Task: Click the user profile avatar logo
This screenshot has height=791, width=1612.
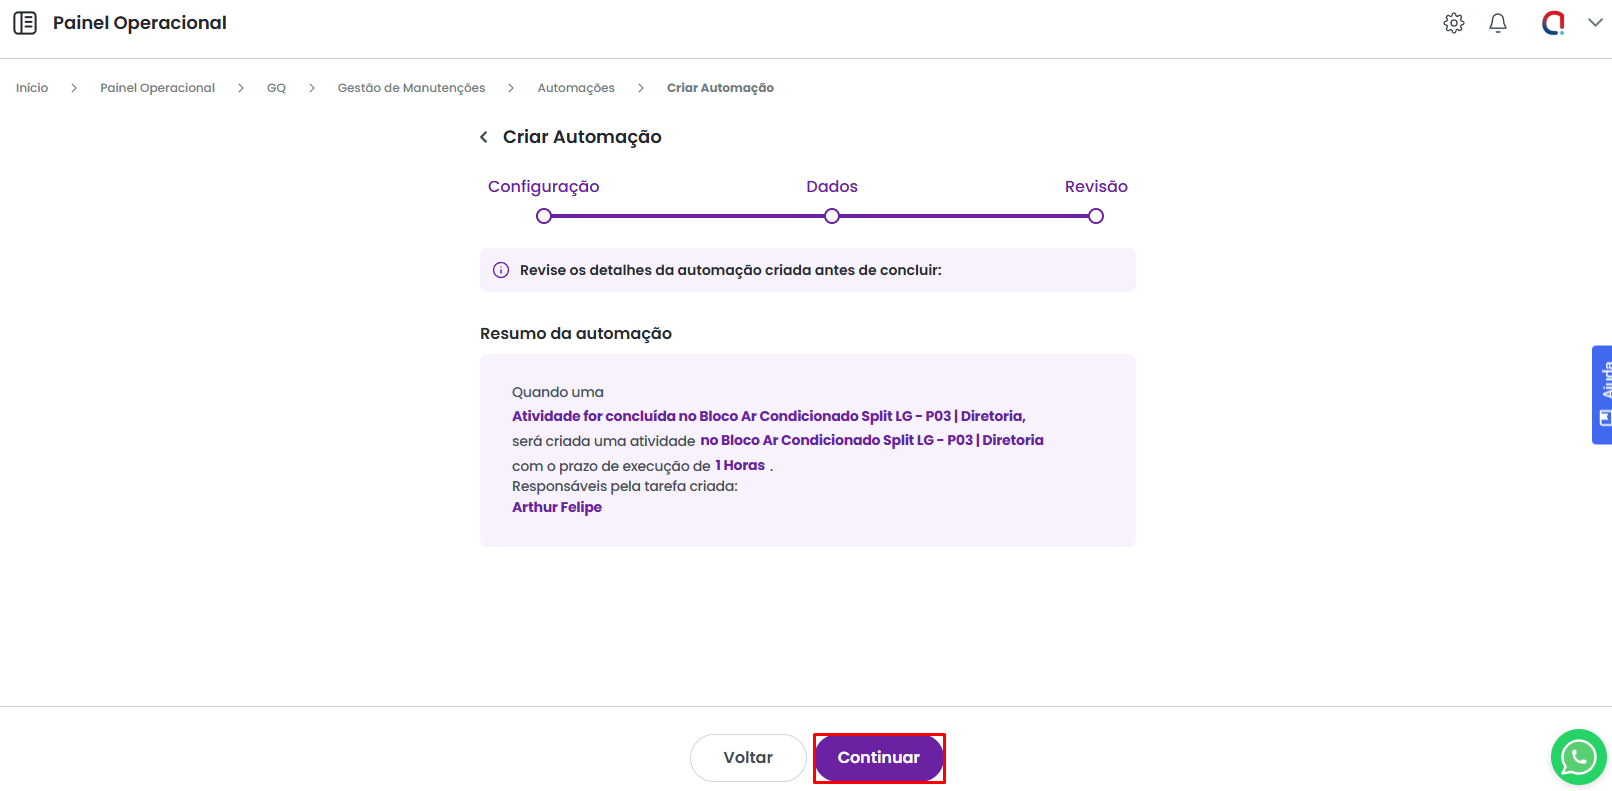Action: (1553, 23)
